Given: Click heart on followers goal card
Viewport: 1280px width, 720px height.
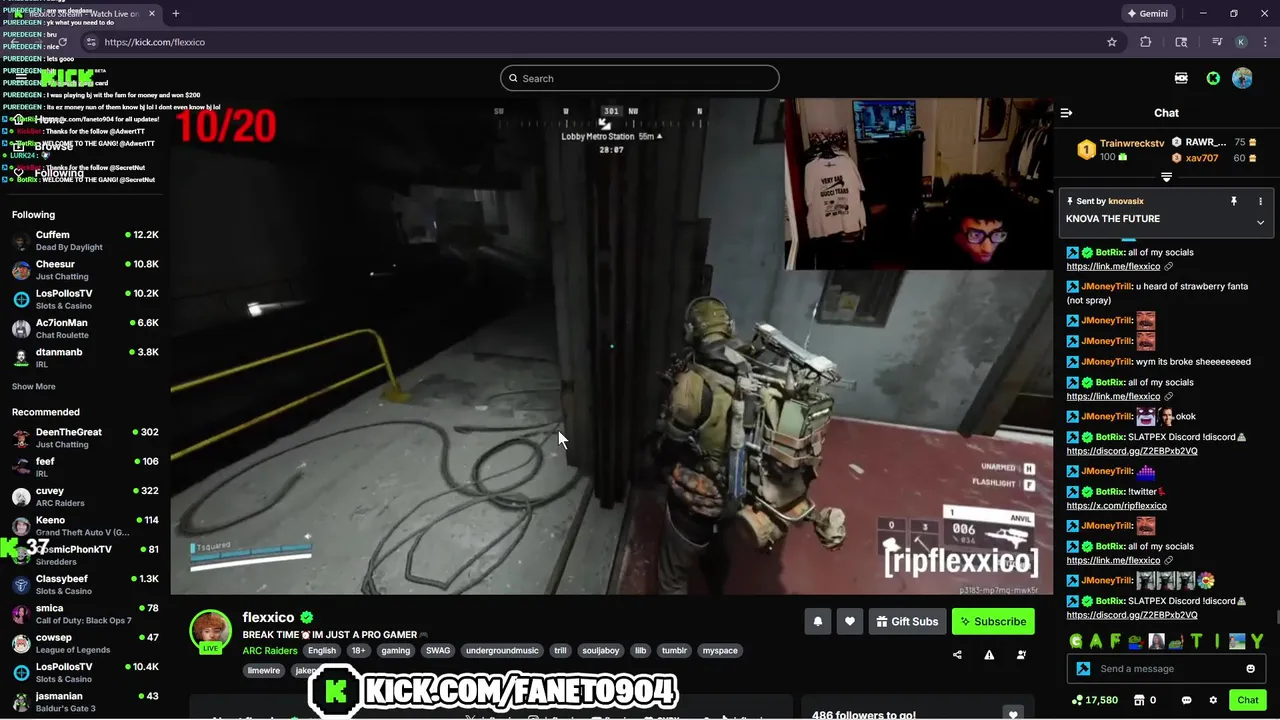Looking at the screenshot, I should pyautogui.click(x=1014, y=714).
